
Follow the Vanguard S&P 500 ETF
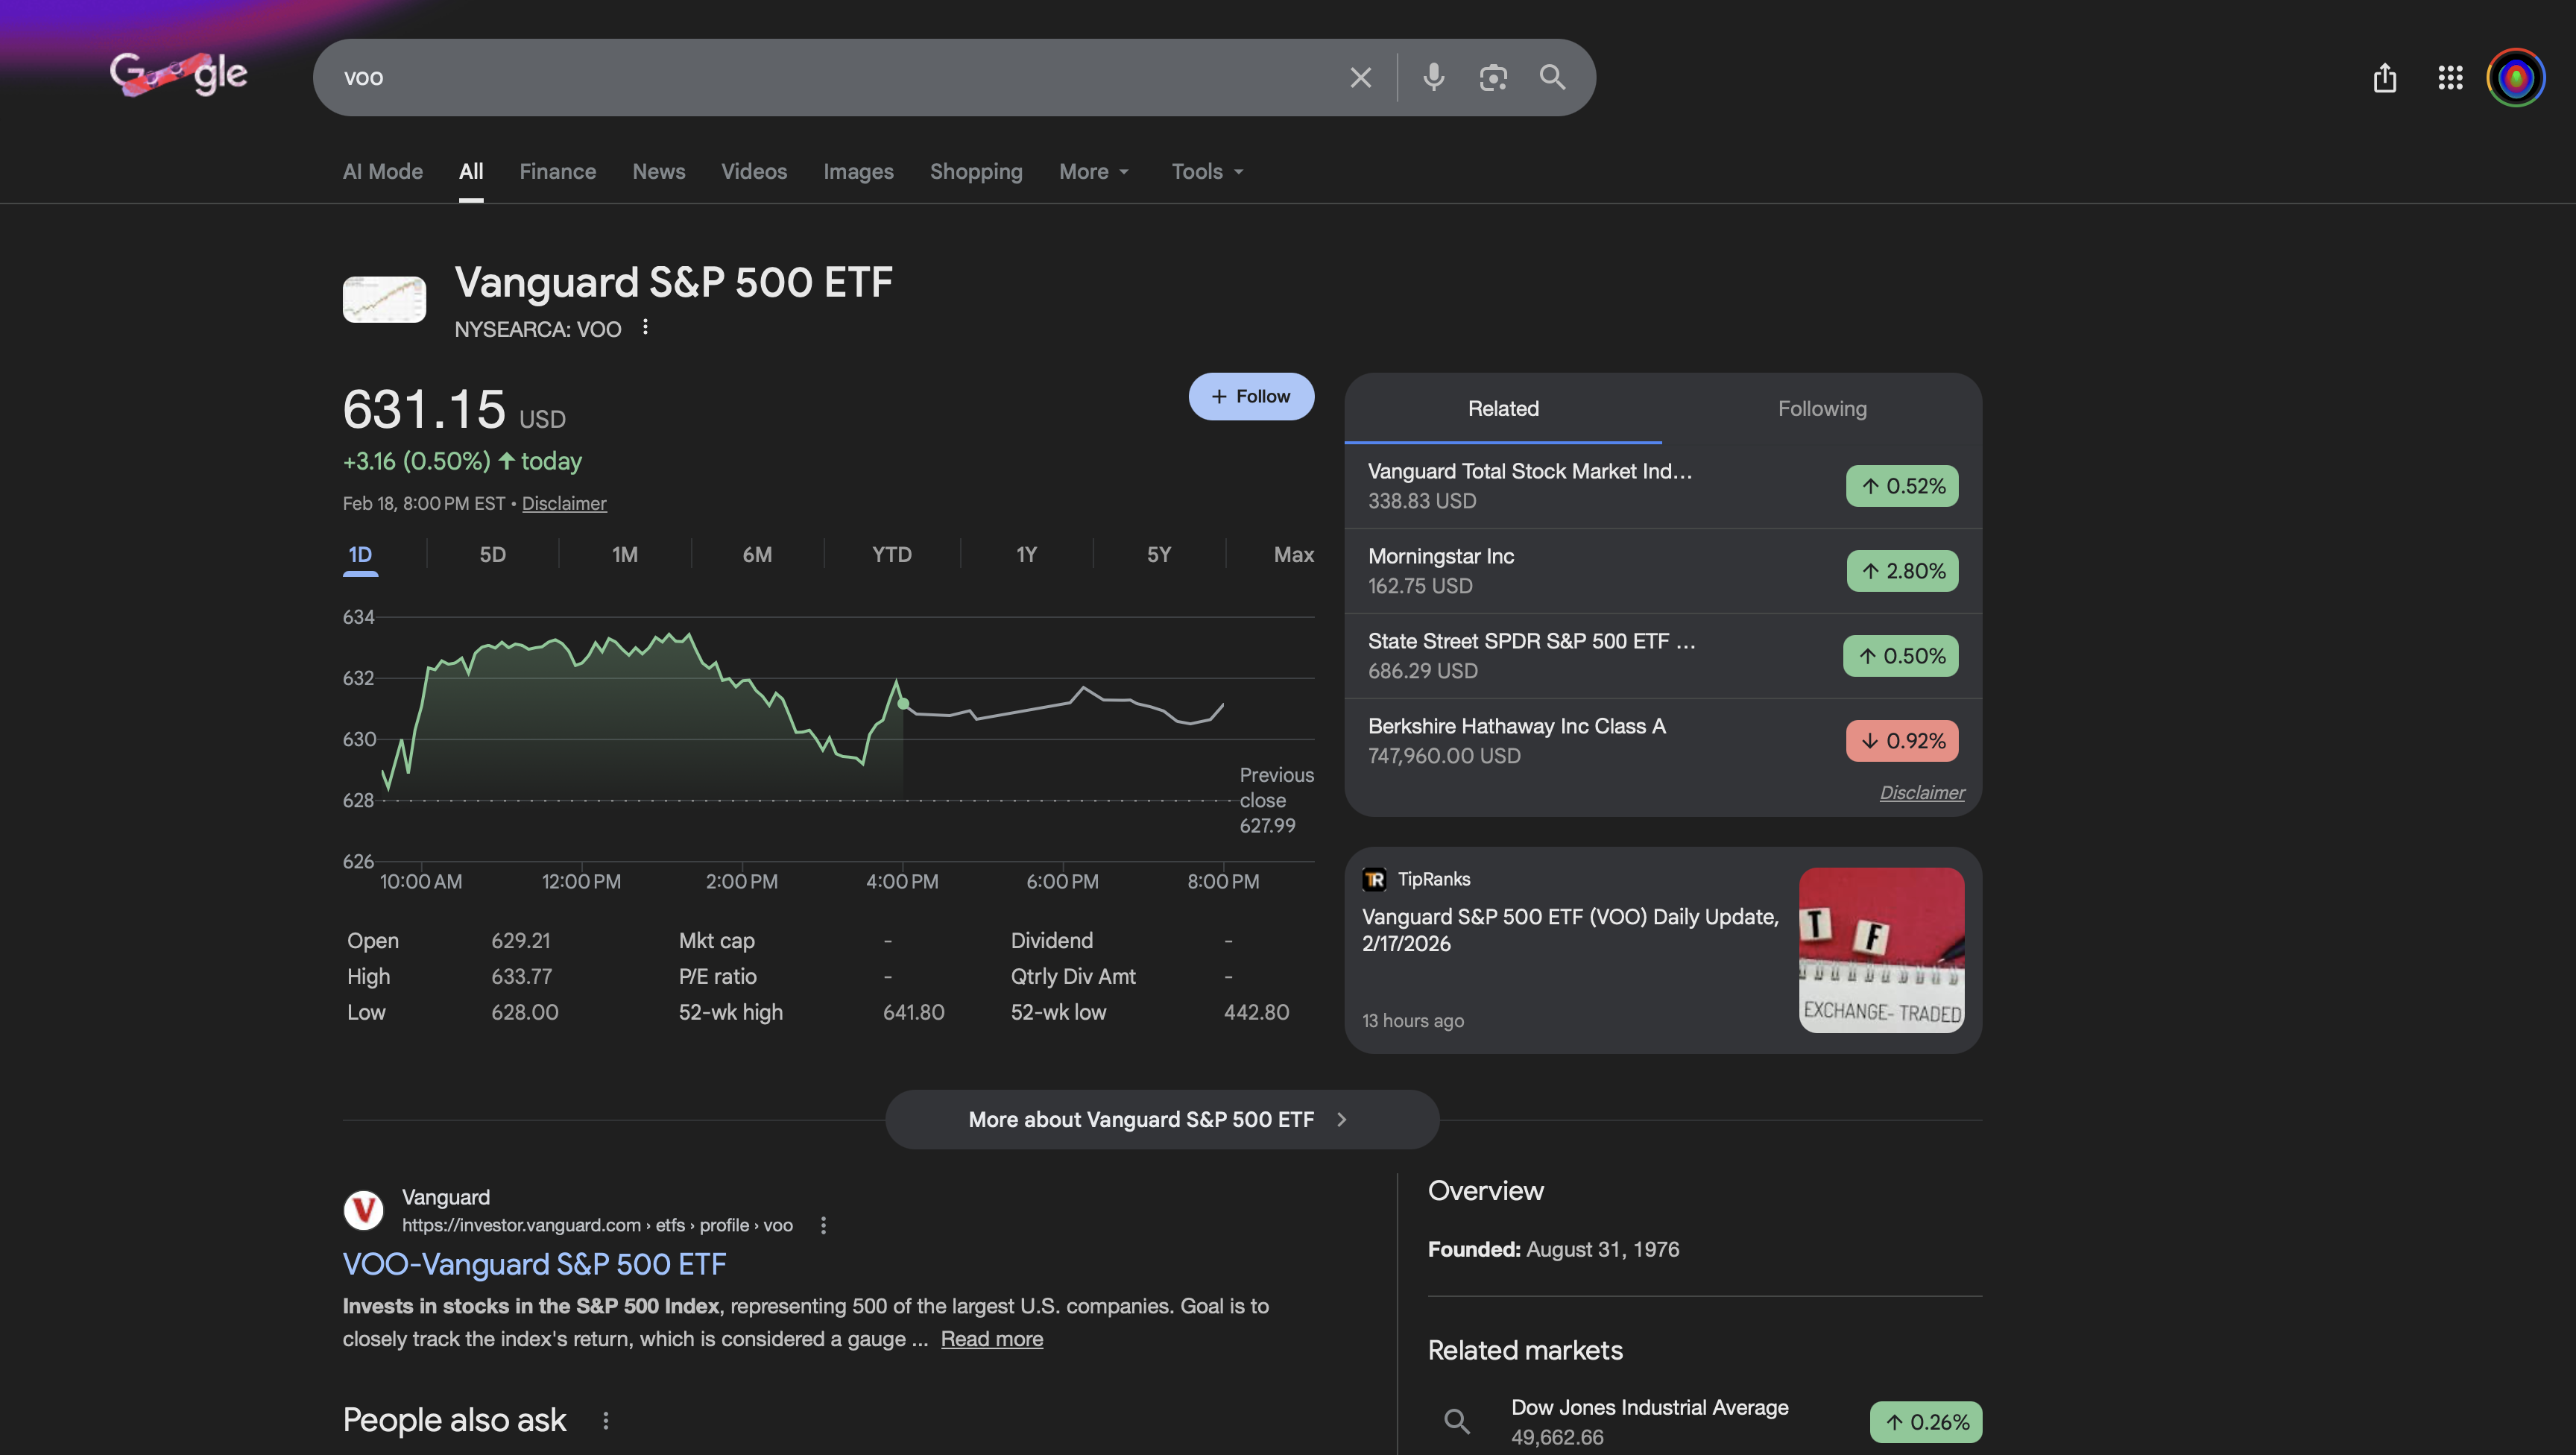[x=1250, y=396]
